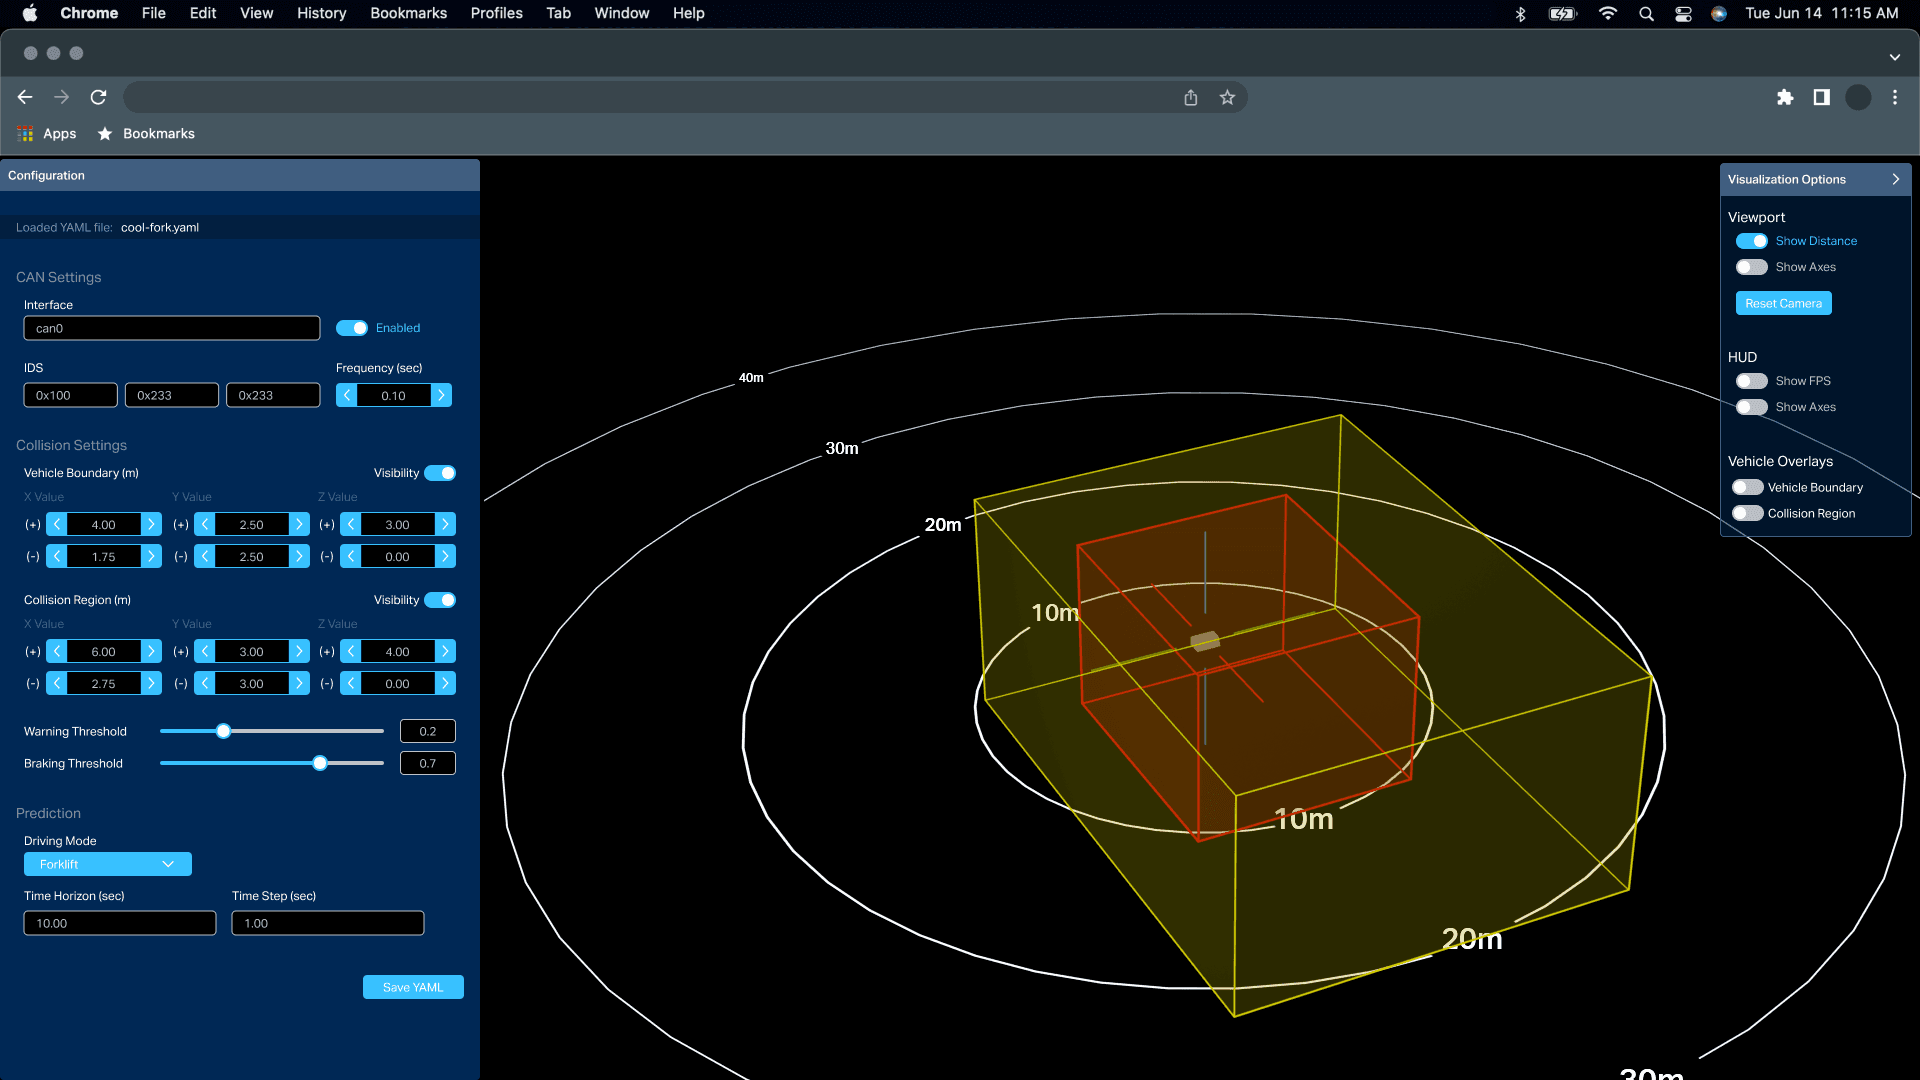Open the Chrome three-dot menu
Screen dimensions: 1920x1080
tap(1894, 97)
